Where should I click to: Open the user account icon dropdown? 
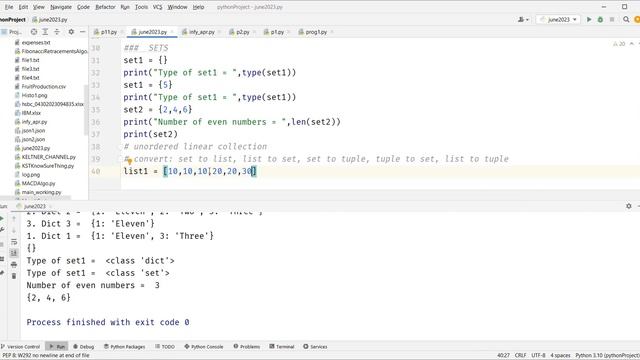tap(523, 20)
